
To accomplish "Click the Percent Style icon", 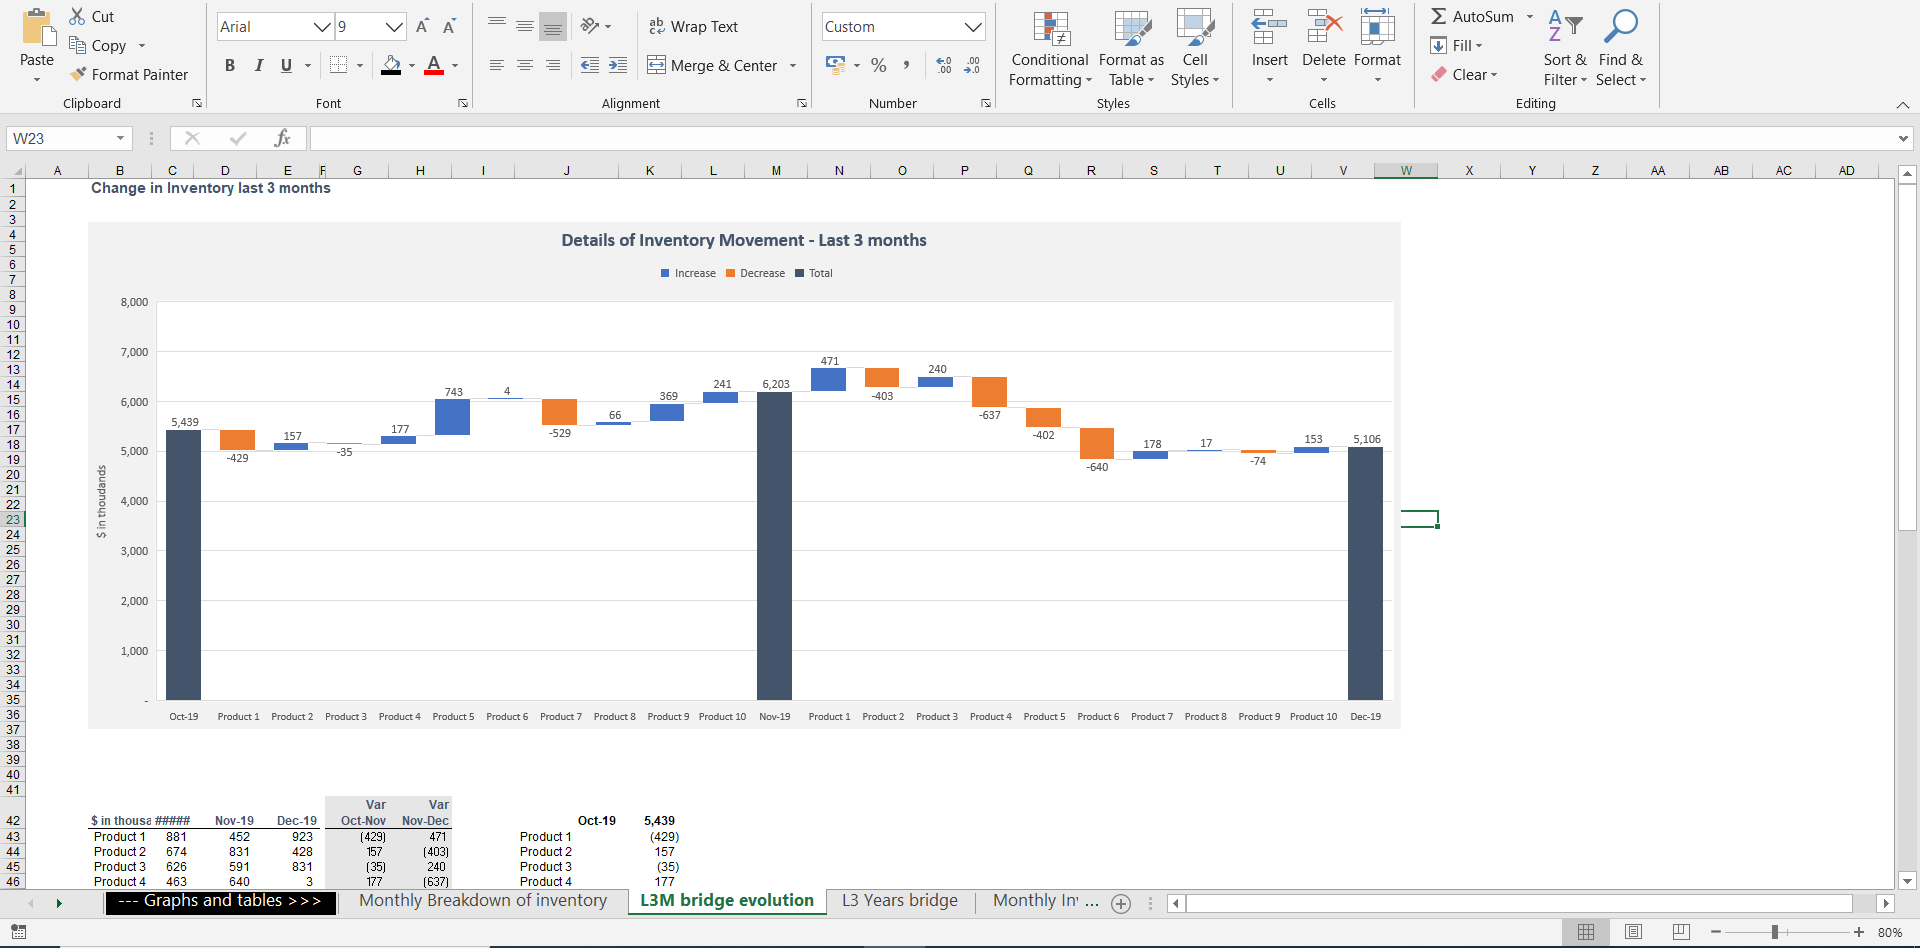I will pyautogui.click(x=879, y=65).
